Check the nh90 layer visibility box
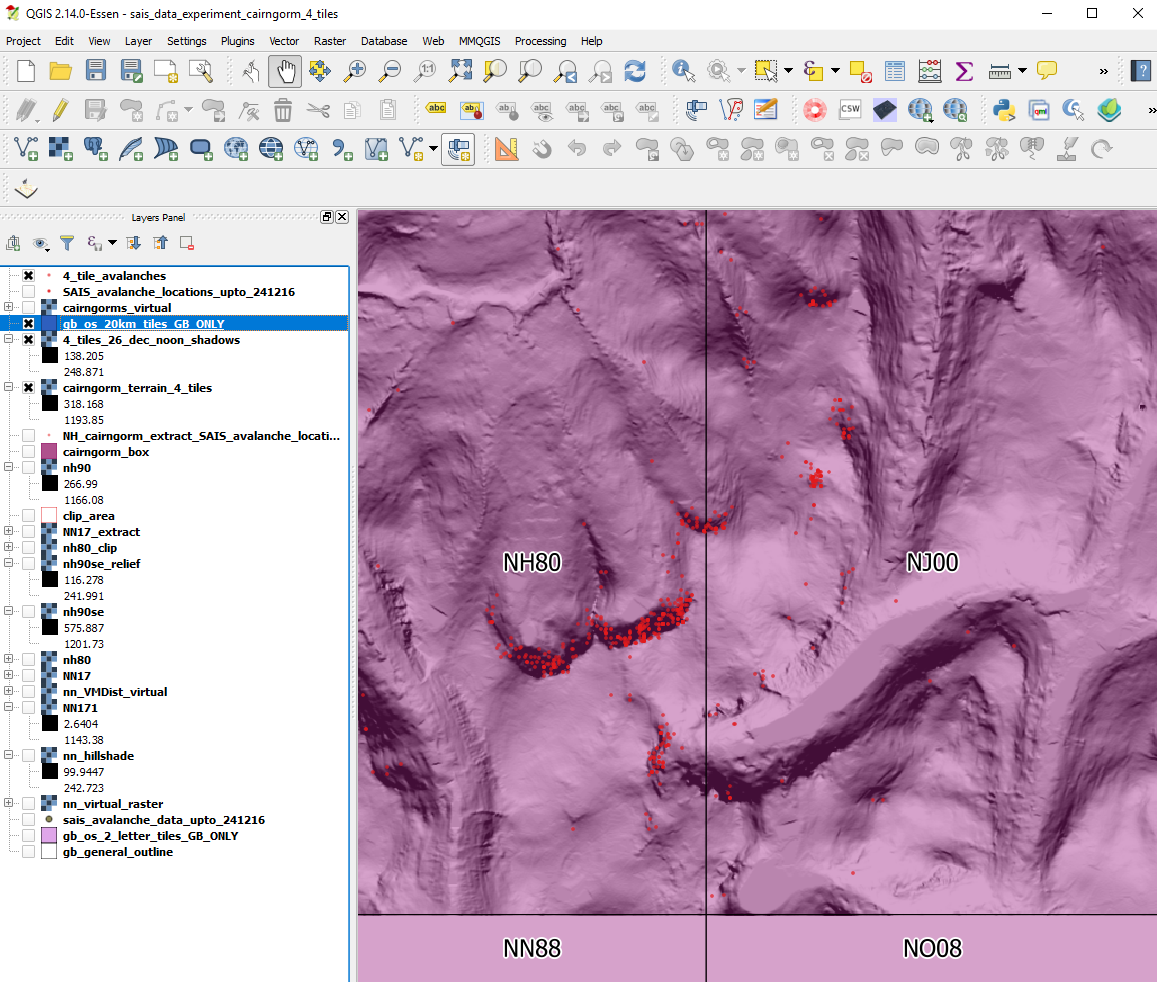1157x982 pixels. click(x=28, y=467)
